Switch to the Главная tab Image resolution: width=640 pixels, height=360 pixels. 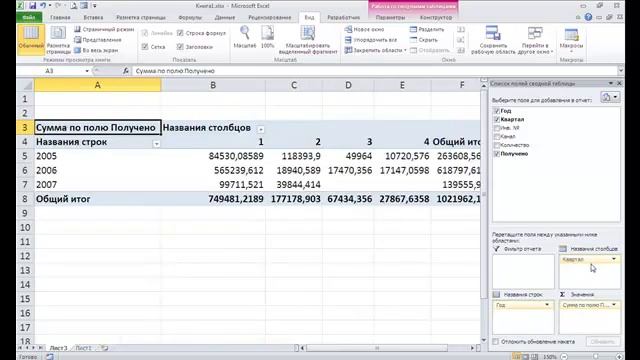(60, 18)
